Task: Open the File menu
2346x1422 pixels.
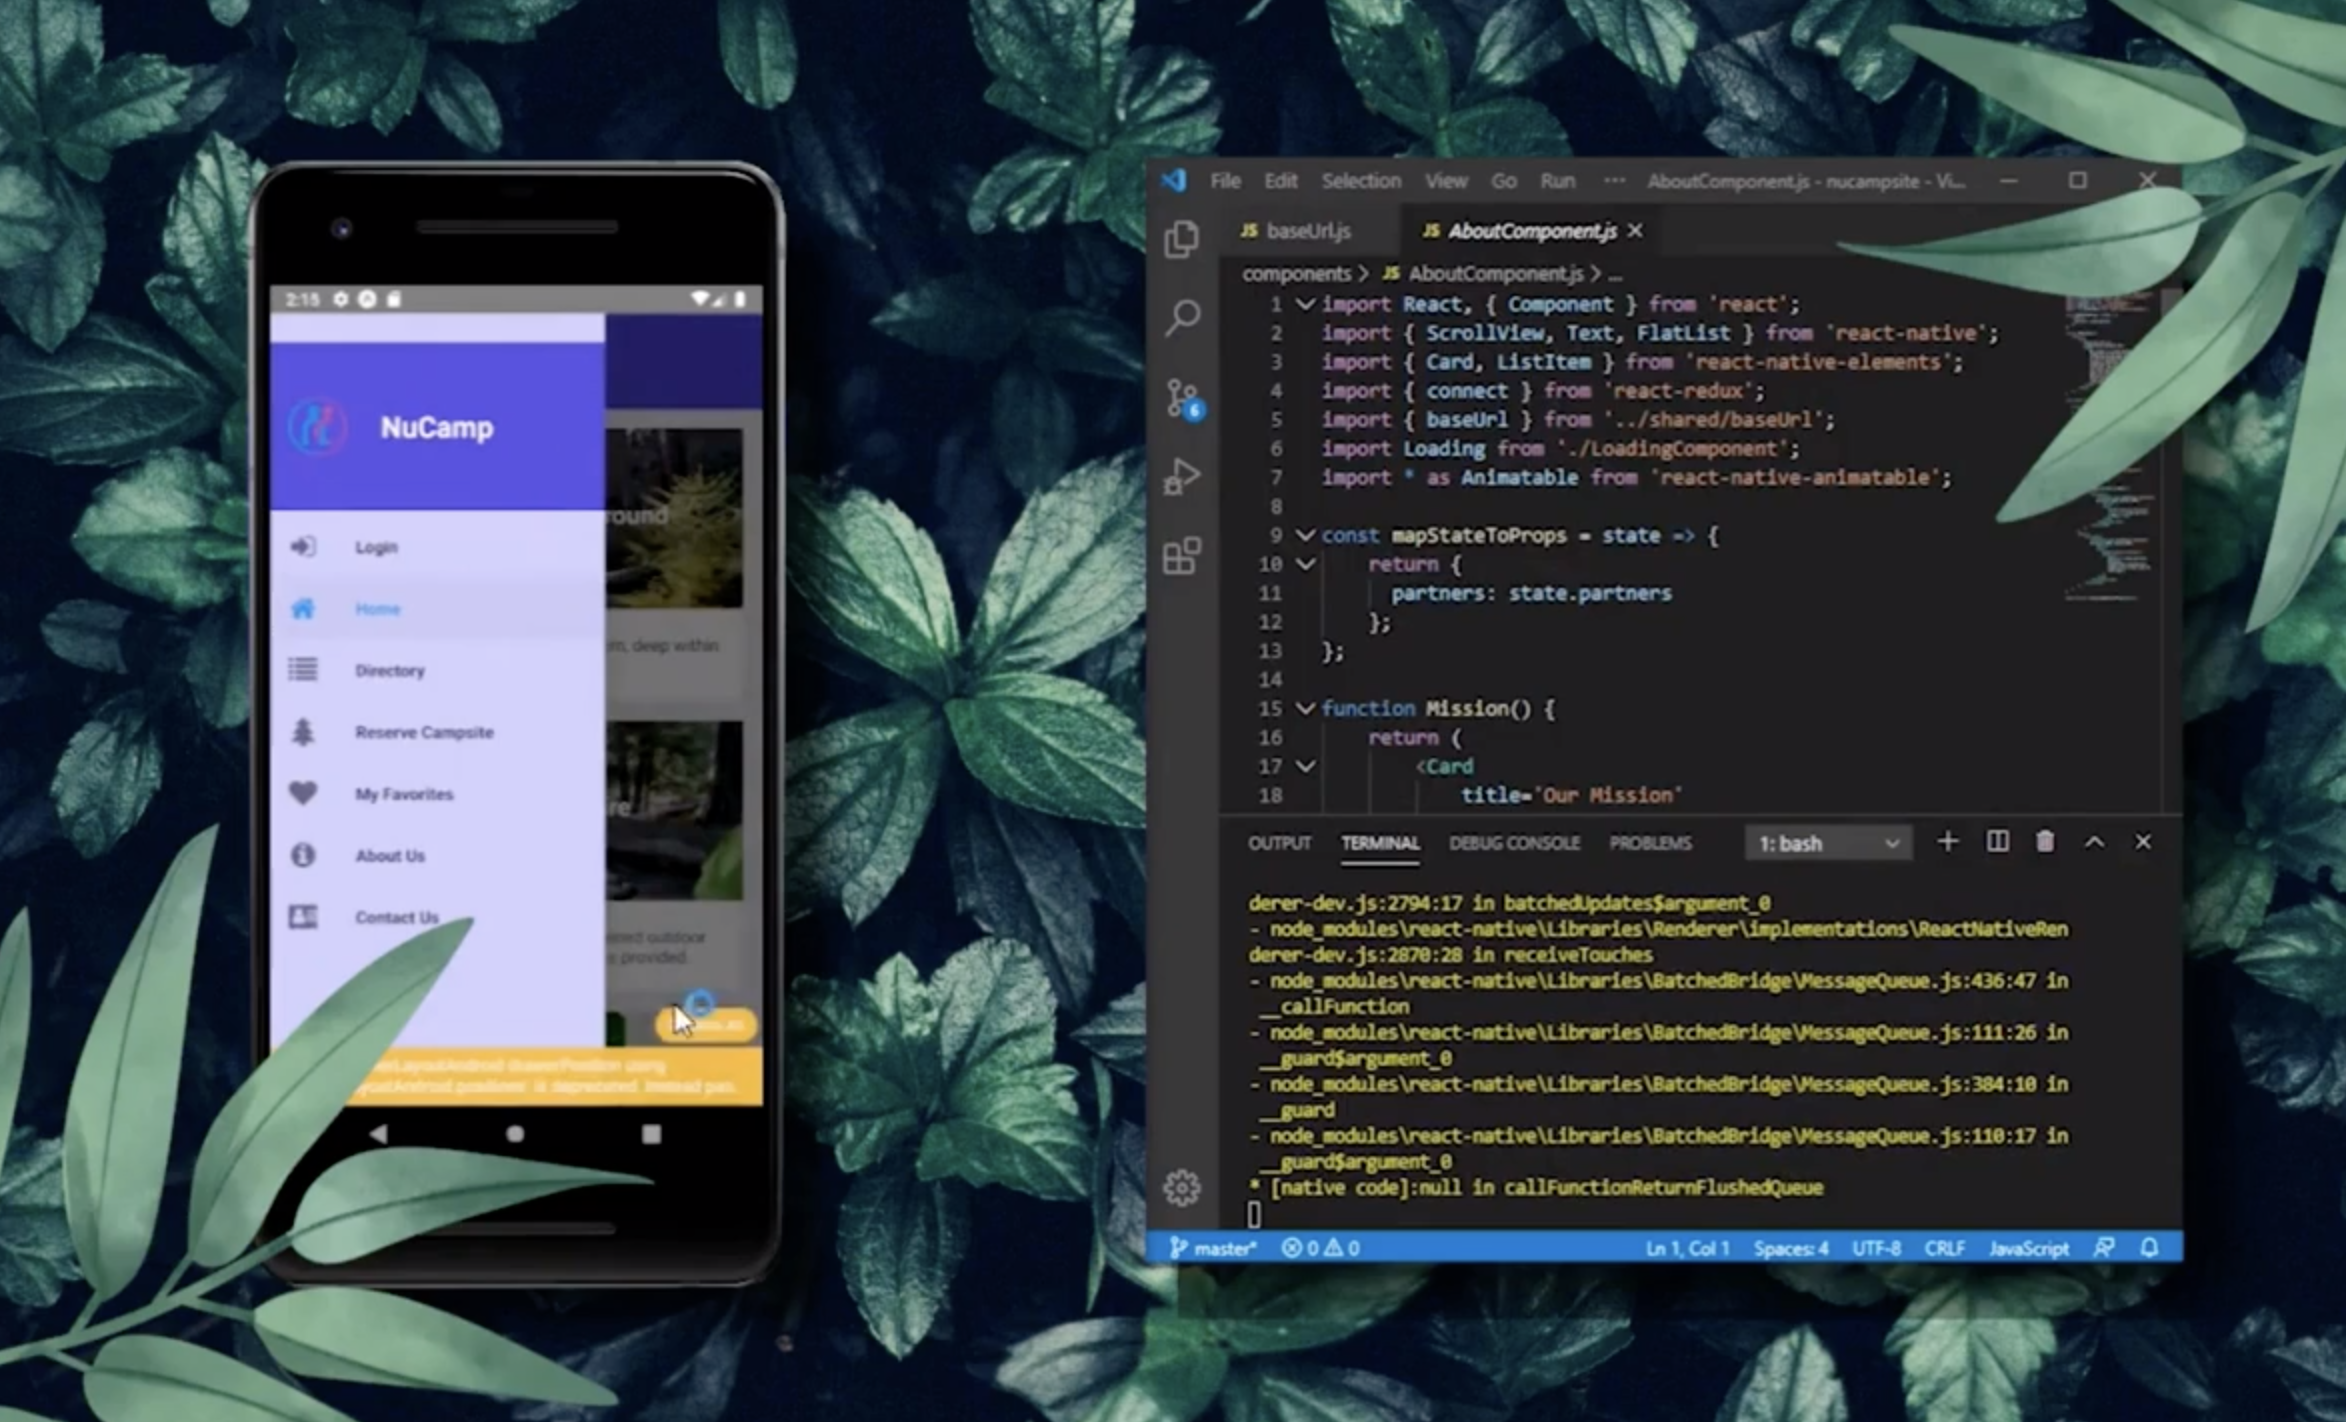Action: [x=1225, y=181]
